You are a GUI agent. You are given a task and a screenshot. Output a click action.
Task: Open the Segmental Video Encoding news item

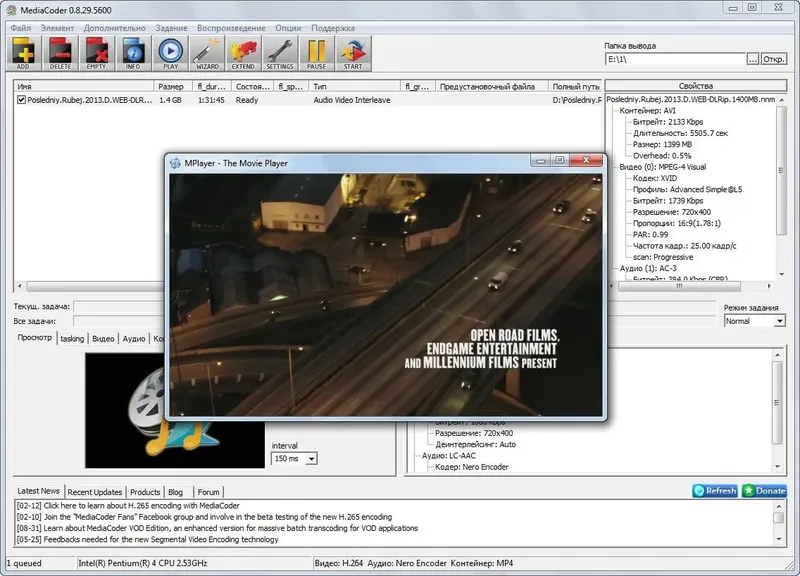point(147,539)
